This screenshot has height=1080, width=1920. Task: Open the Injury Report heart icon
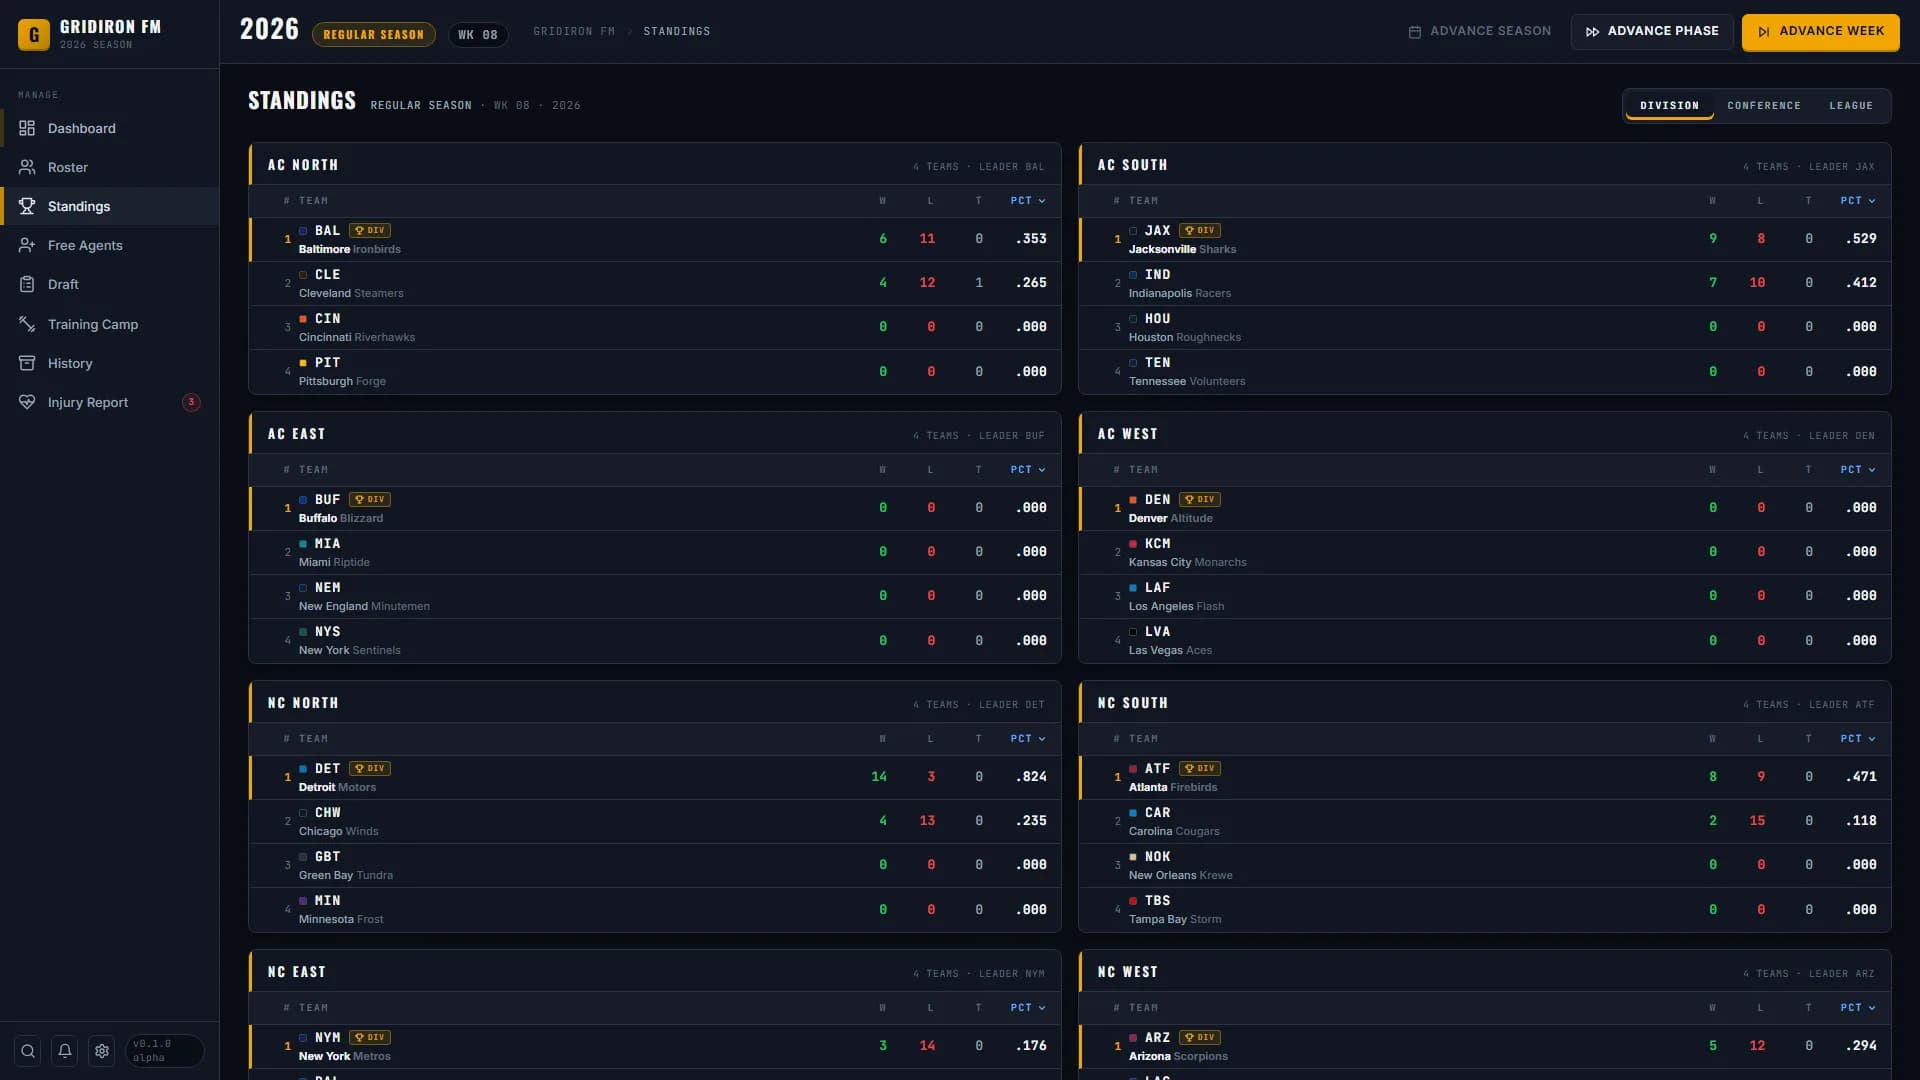coord(27,402)
